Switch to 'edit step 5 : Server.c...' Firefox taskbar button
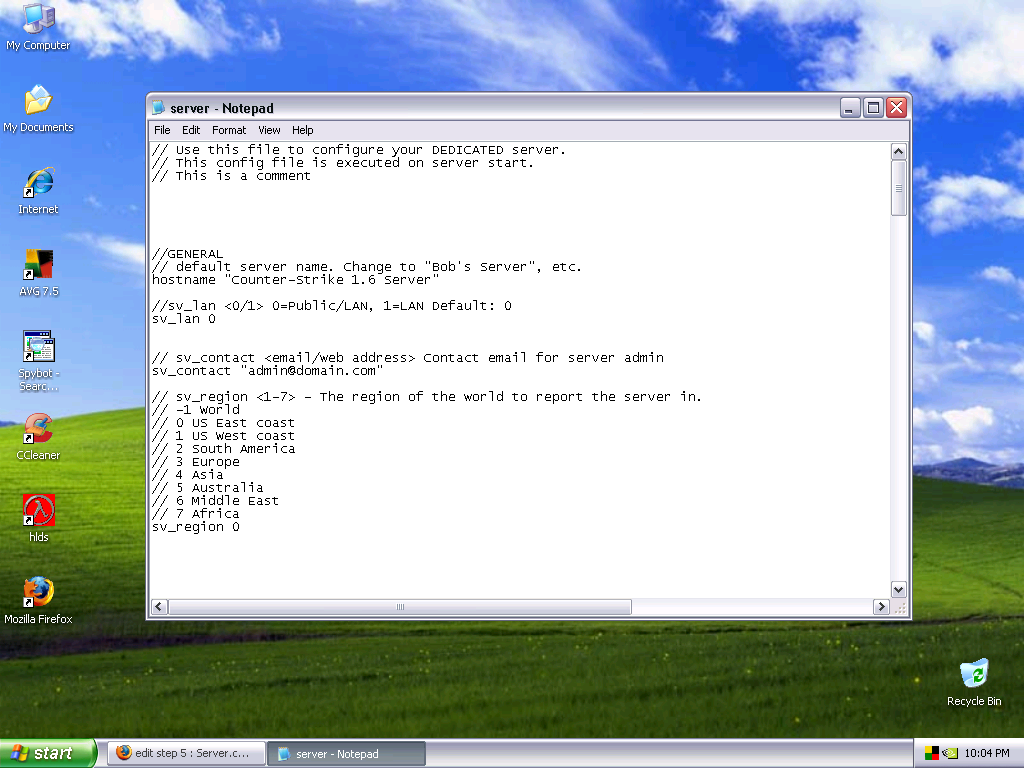 (186, 753)
